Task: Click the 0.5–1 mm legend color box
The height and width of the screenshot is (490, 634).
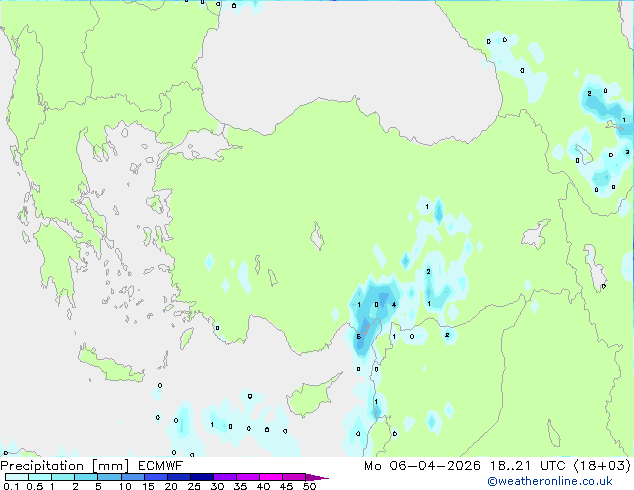Action: pyautogui.click(x=40, y=477)
